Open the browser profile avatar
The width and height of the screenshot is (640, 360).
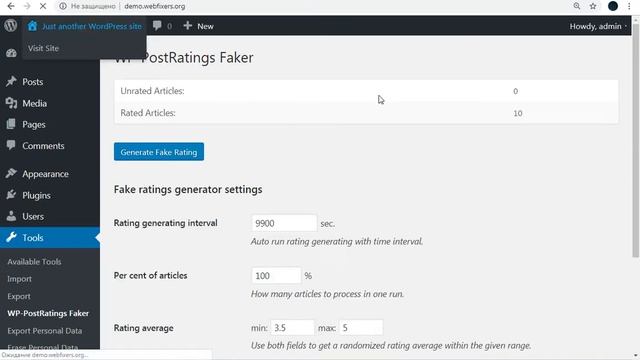[613, 6]
